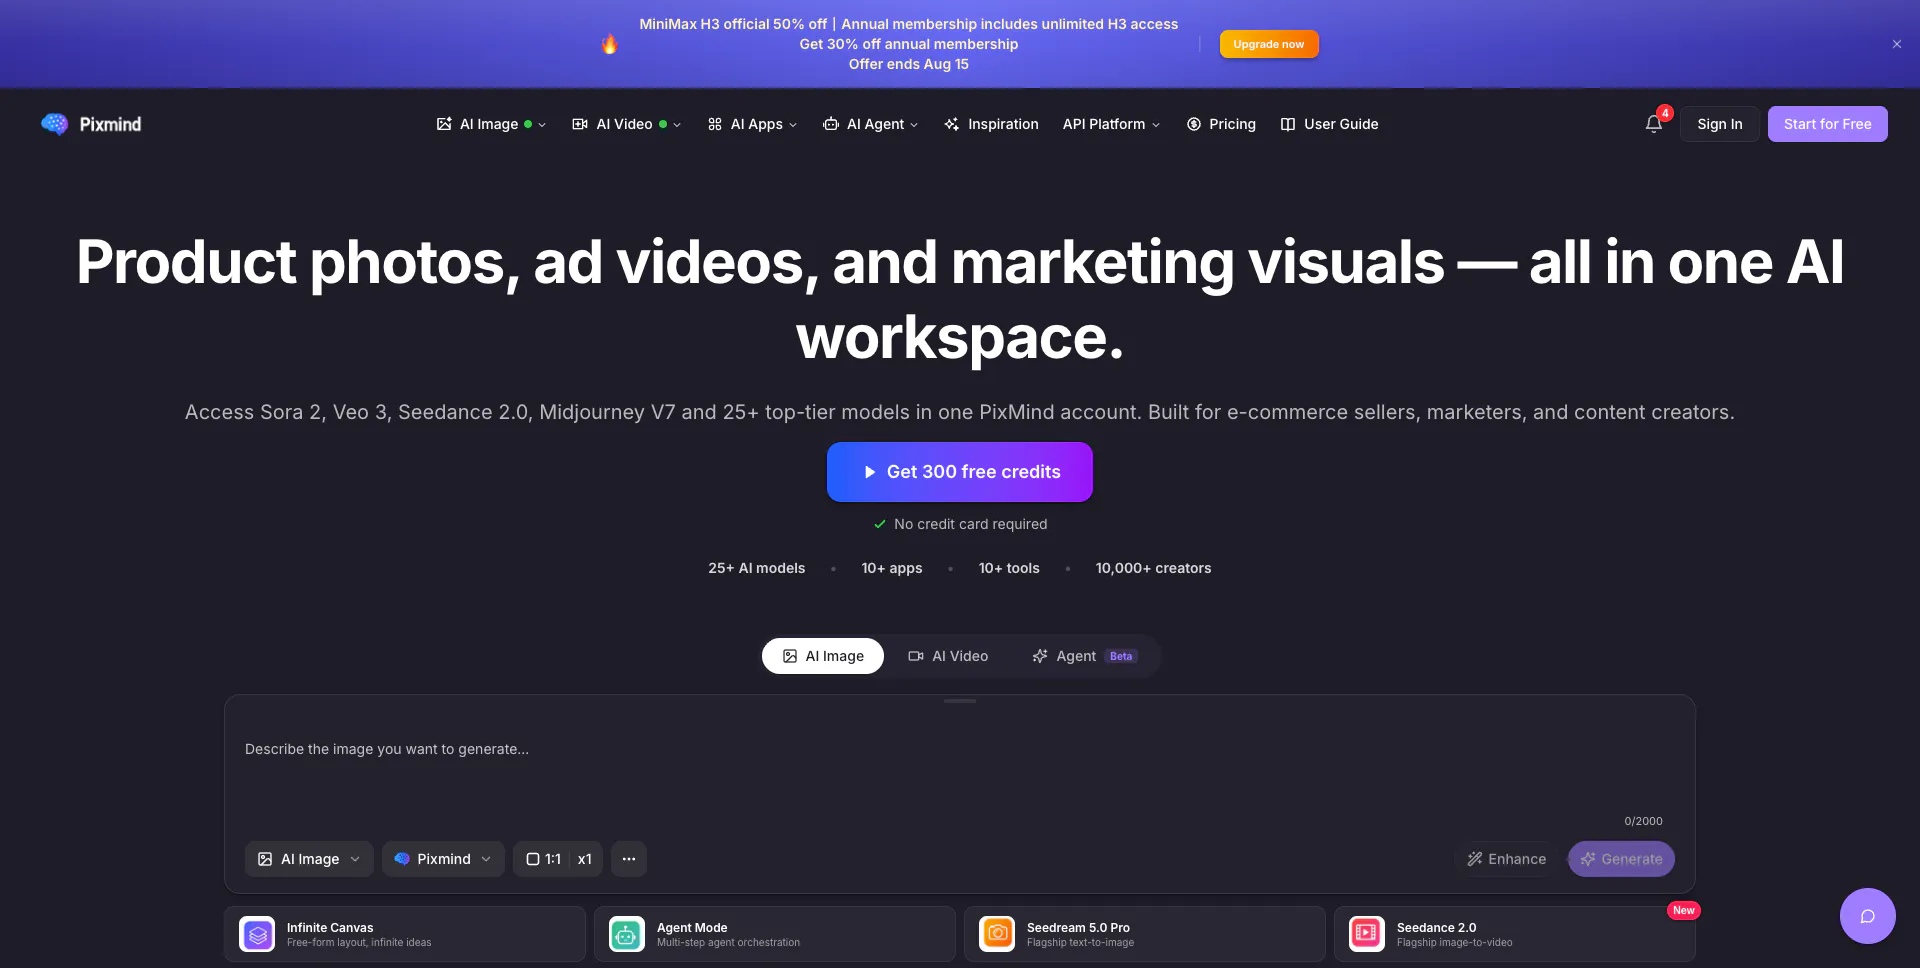Click the drag handle atop prompt box
Image resolution: width=1920 pixels, height=968 pixels.
pos(960,701)
